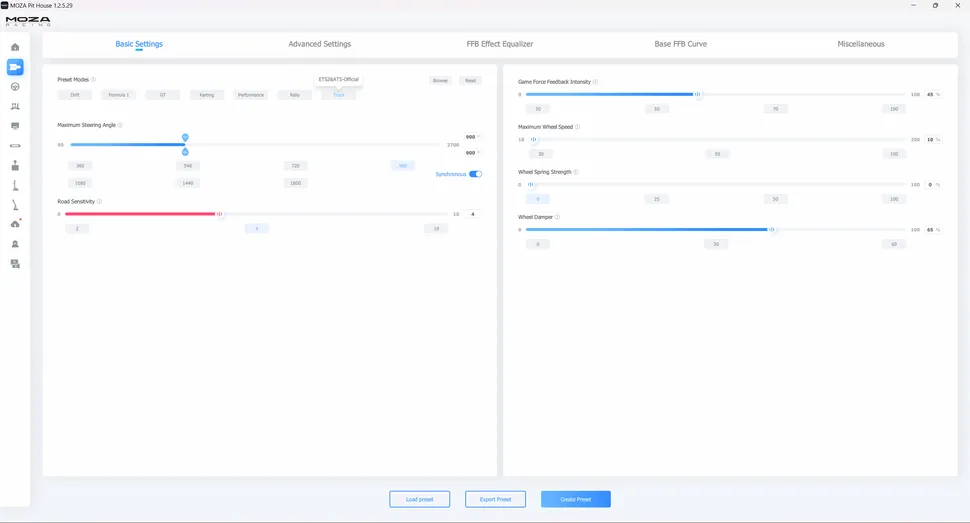Select the Formula 1 preset mode
This screenshot has height=523, width=970.
(118, 95)
